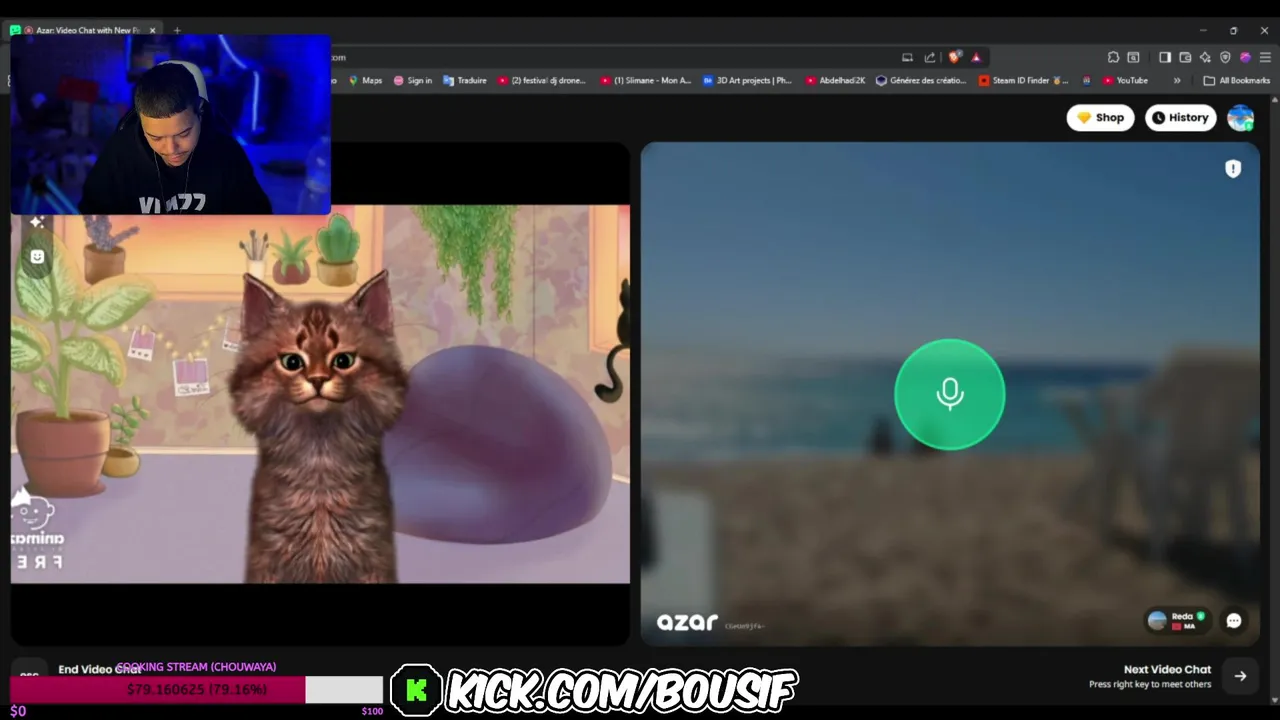Toggle the browser sidebar panel icon
Image resolution: width=1280 pixels, height=720 pixels.
click(1165, 57)
